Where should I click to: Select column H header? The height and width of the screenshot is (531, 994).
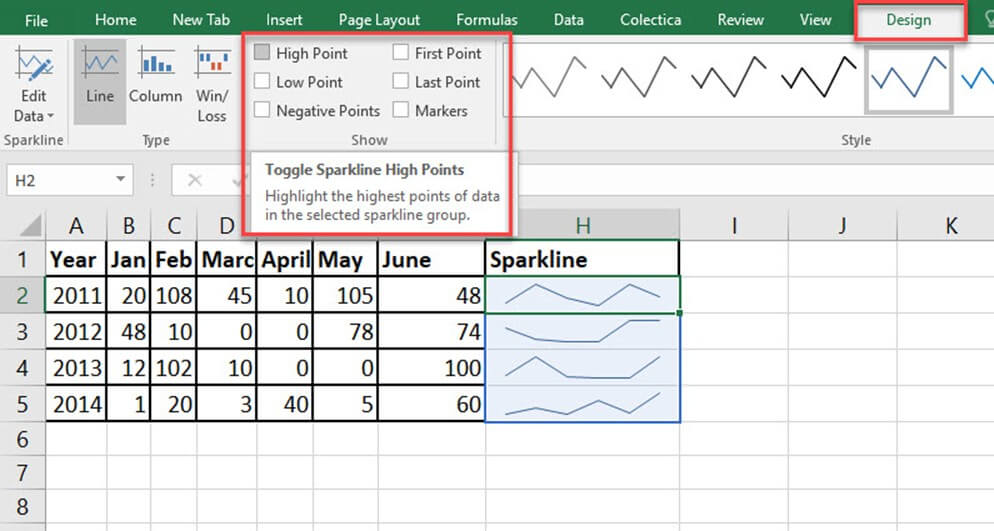(x=582, y=226)
